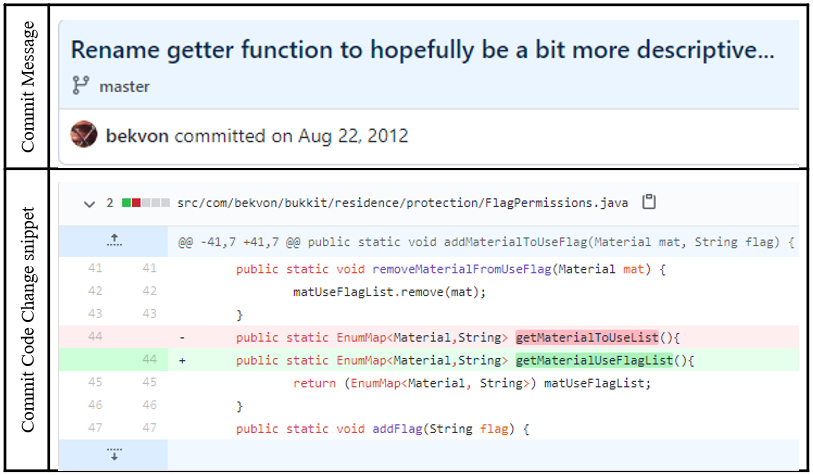Click the minus marker on the removed line
This screenshot has height=475, width=813.
182,338
